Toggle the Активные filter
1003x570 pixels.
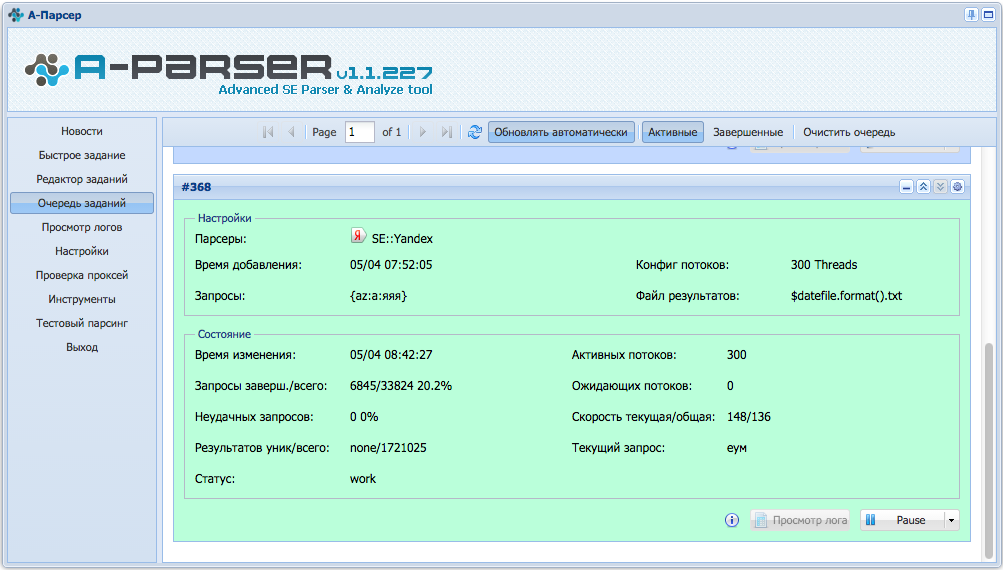click(x=672, y=132)
